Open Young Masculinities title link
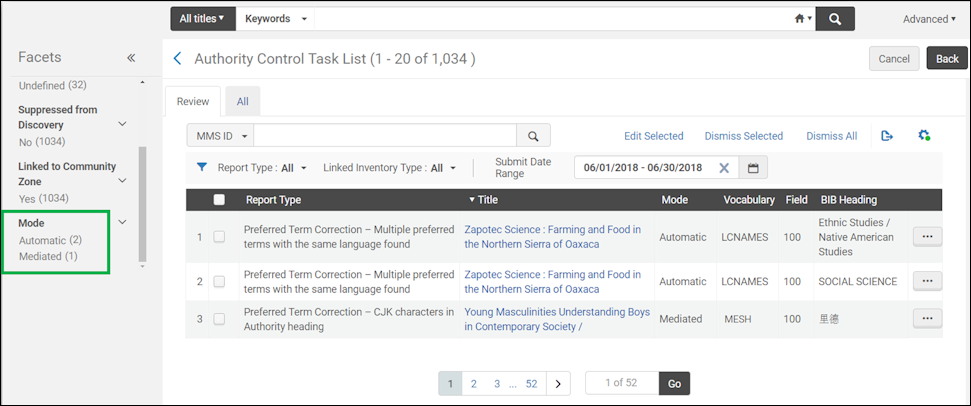Screen dimensions: 971x406 pos(557,319)
